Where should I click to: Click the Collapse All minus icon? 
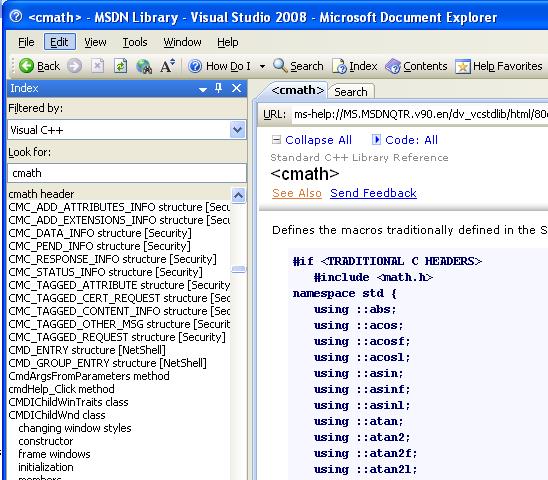coord(276,140)
